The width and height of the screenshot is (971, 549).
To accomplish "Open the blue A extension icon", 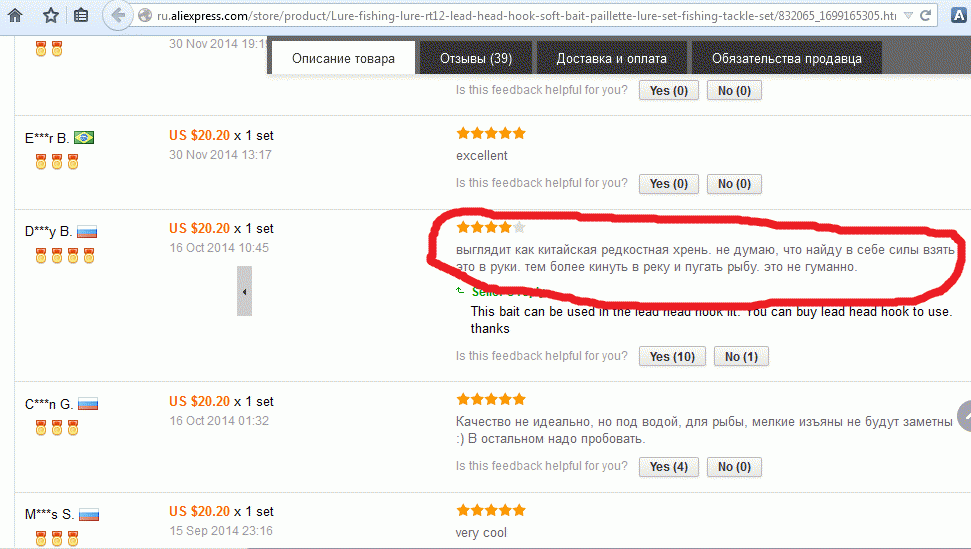I will point(959,15).
